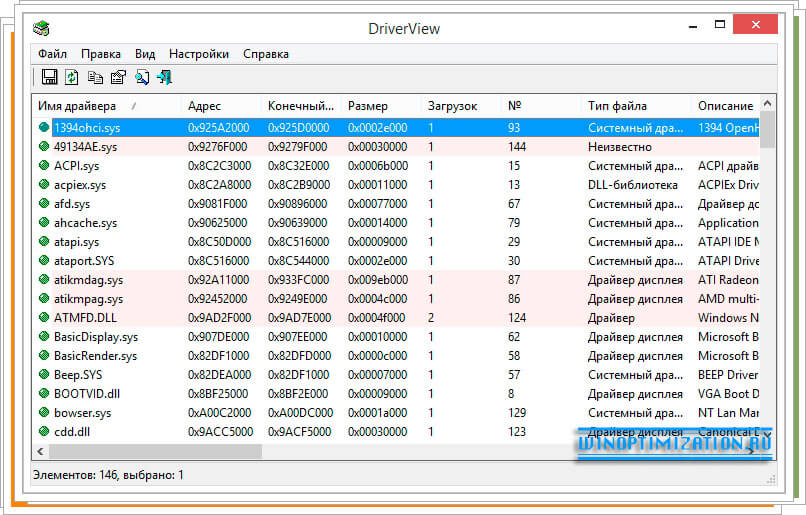Click the green icon beside 49134AE.sys
Image resolution: width=806 pixels, height=515 pixels.
44,146
